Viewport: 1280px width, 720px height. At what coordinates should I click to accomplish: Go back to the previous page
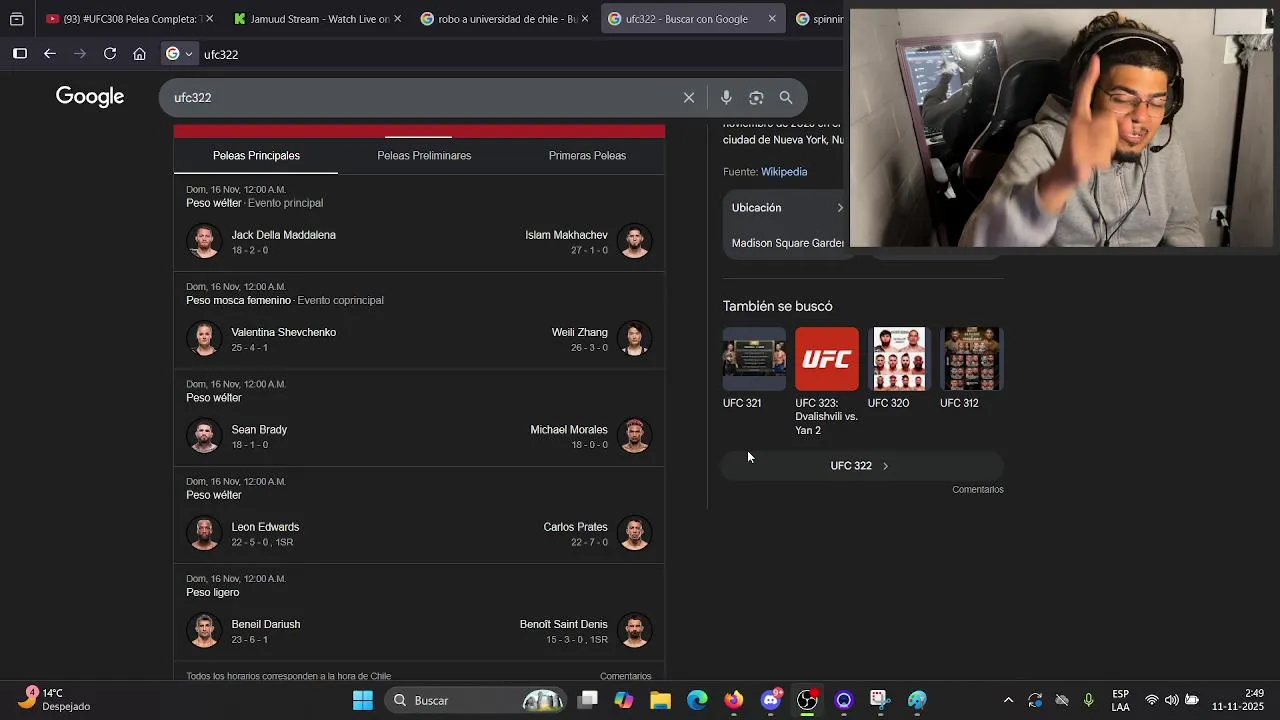point(50,54)
